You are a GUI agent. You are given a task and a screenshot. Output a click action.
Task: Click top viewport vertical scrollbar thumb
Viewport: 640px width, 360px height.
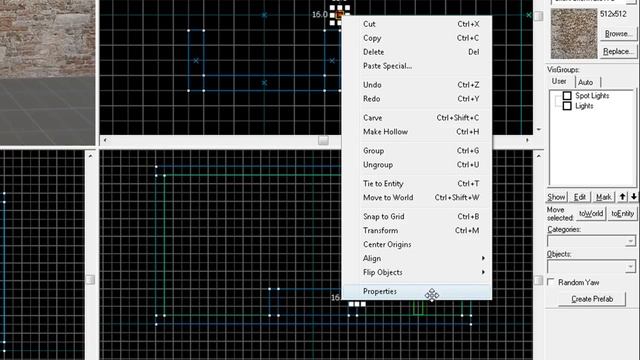click(539, 16)
